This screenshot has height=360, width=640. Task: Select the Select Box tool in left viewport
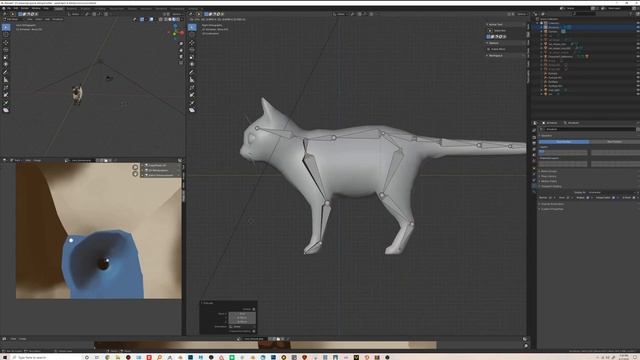(x=6, y=27)
